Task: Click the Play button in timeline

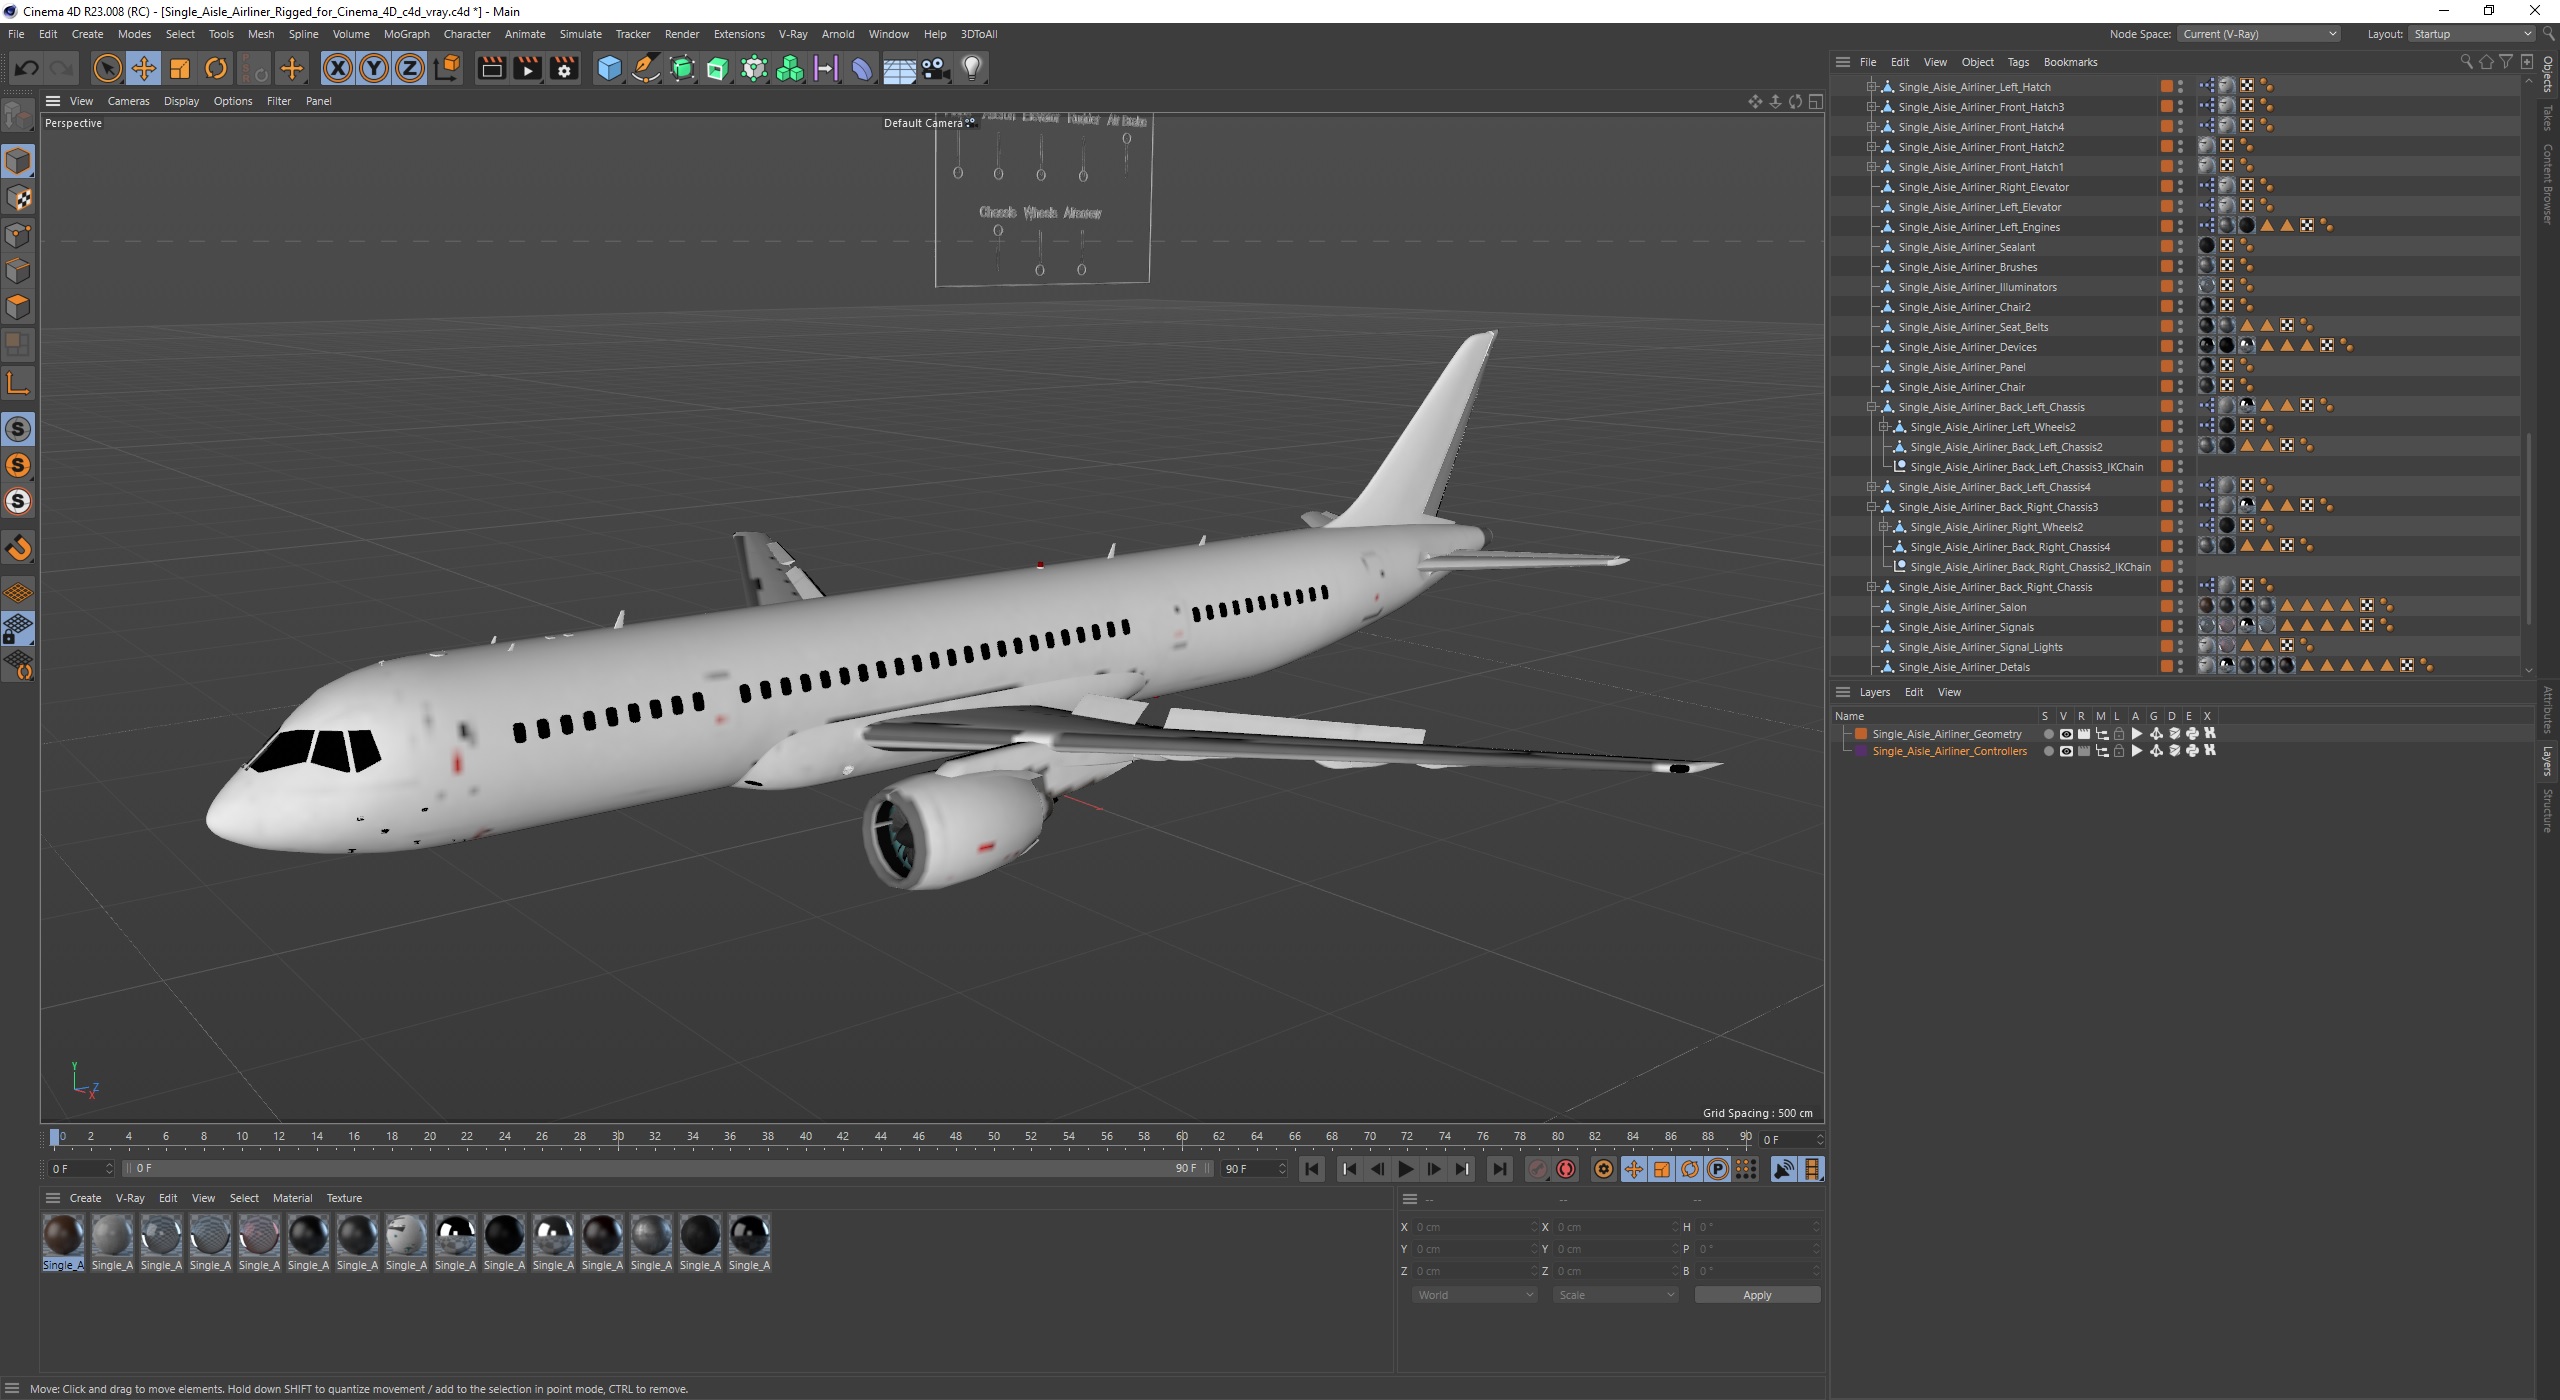Action: (x=1407, y=1169)
